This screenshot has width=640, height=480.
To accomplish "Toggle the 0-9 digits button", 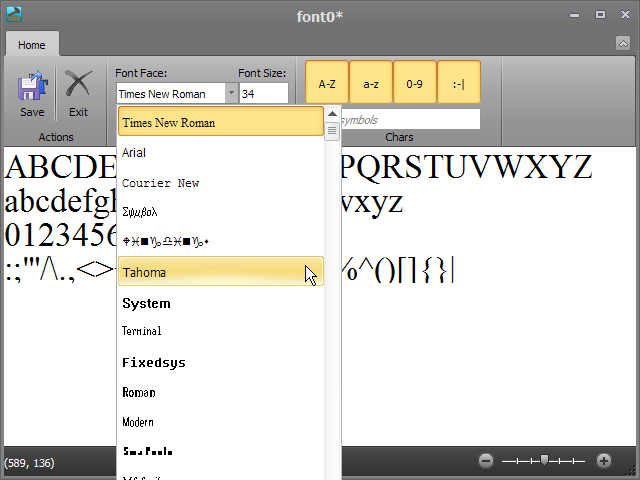I will pyautogui.click(x=415, y=84).
